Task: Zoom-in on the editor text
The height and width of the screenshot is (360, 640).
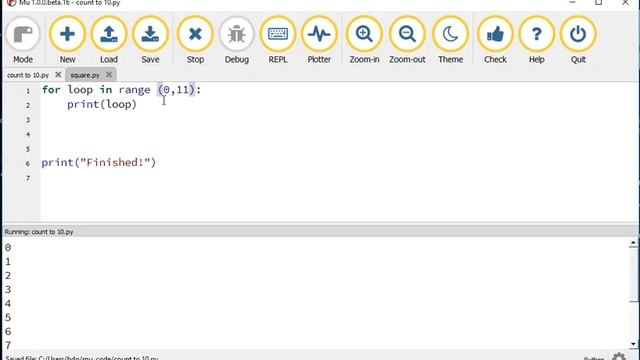Action: pos(364,40)
